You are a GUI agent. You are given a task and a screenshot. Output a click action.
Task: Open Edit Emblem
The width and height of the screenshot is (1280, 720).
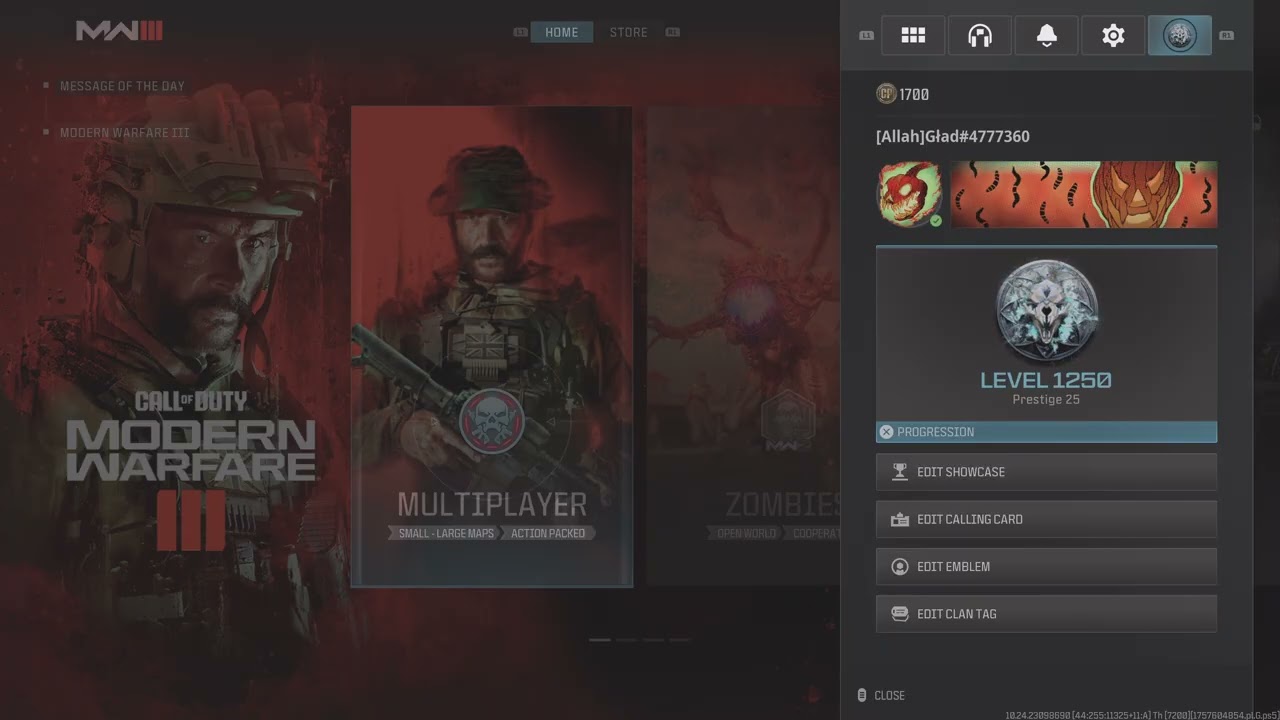click(1047, 567)
